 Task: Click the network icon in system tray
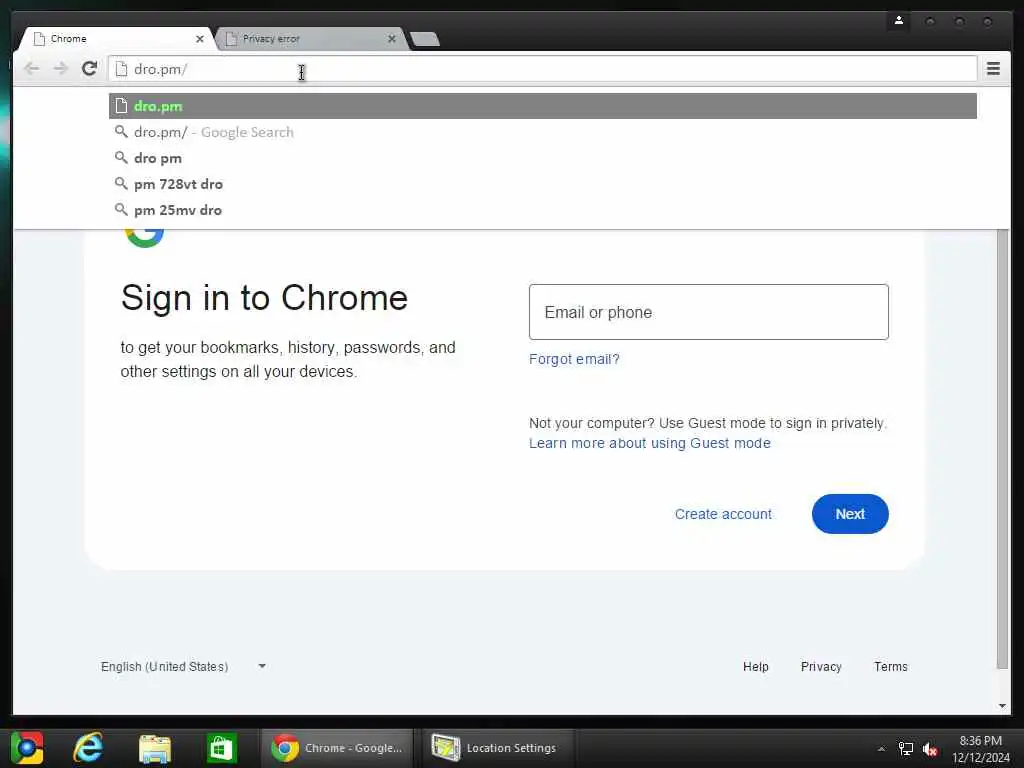click(906, 749)
